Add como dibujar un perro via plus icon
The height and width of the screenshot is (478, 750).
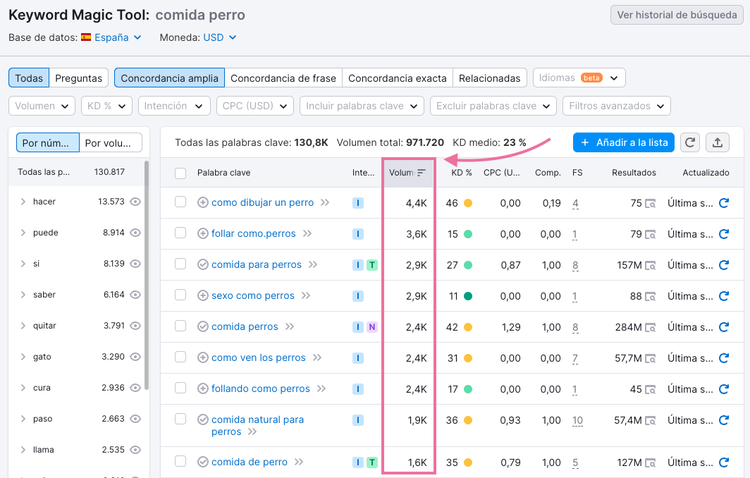tap(203, 202)
